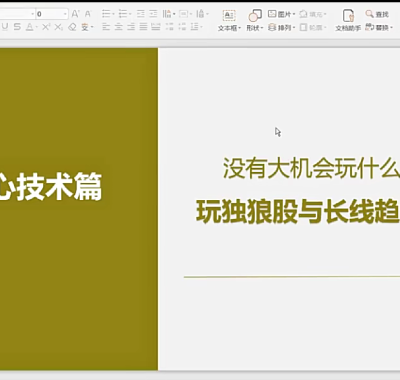Image resolution: width=400 pixels, height=380 pixels.
Task: Open the font name dropdown arrow
Action: pyautogui.click(x=33, y=14)
